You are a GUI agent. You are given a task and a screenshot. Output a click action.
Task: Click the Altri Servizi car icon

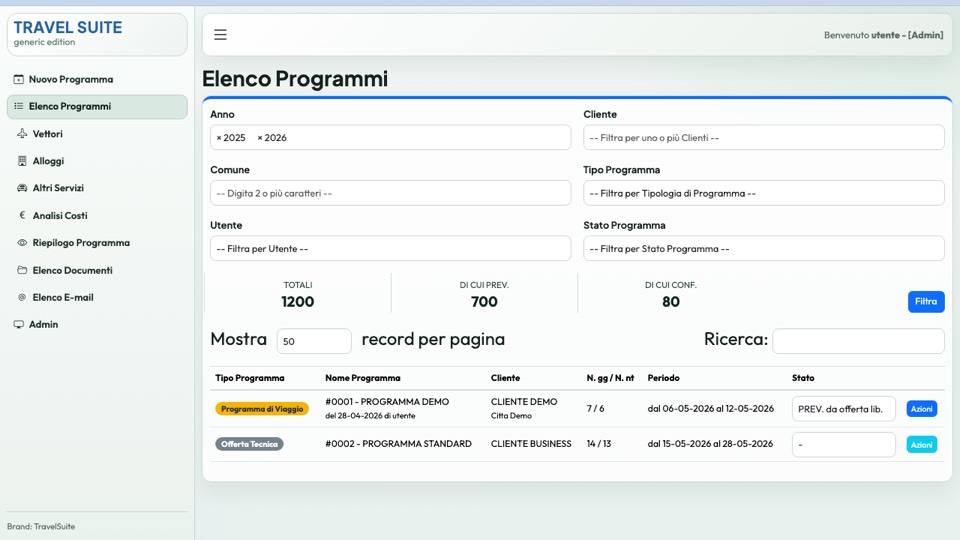click(22, 188)
